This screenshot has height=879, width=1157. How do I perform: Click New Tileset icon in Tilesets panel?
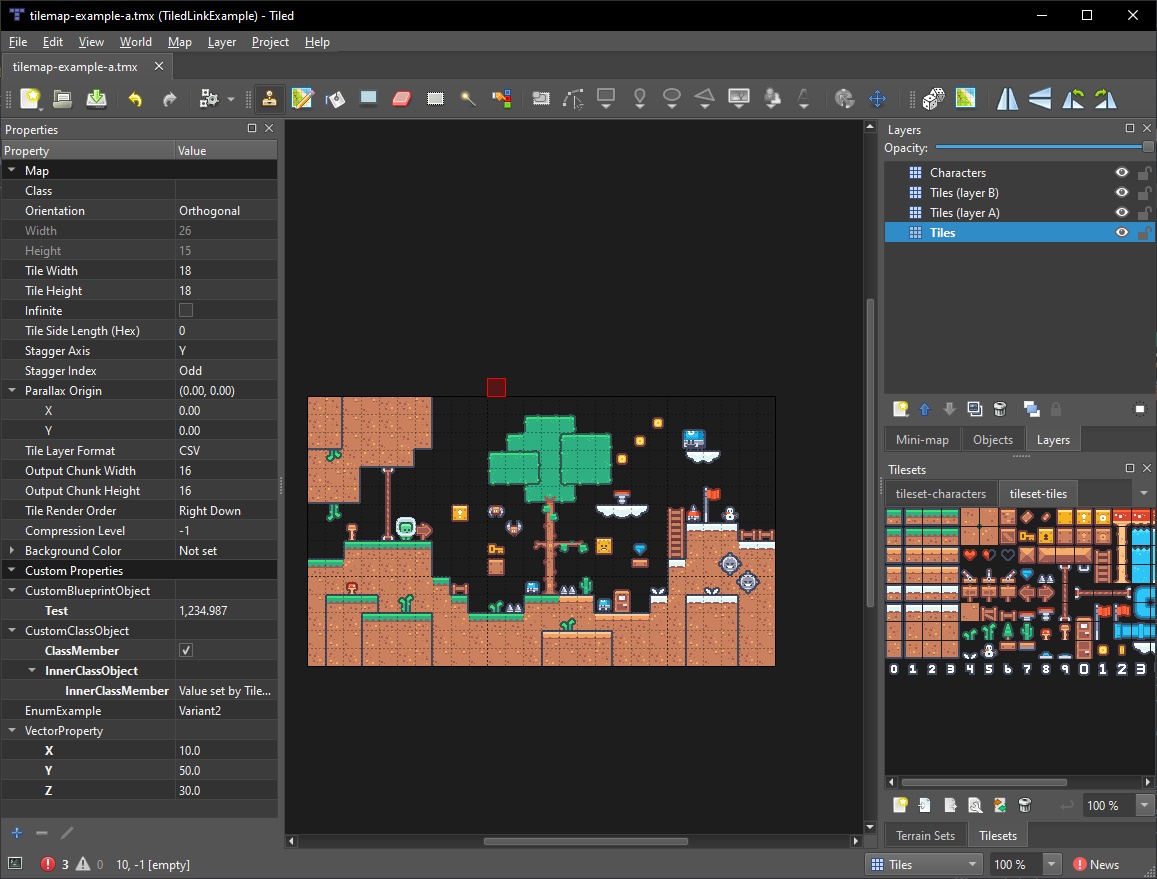[900, 805]
